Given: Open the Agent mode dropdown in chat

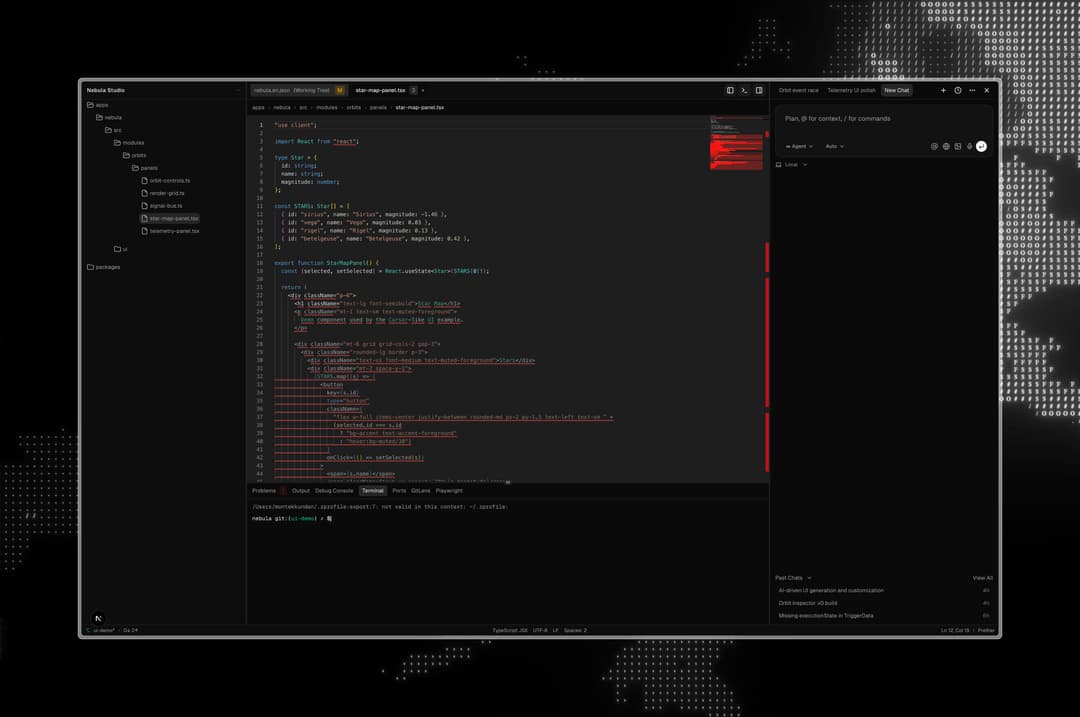Looking at the screenshot, I should pyautogui.click(x=801, y=146).
